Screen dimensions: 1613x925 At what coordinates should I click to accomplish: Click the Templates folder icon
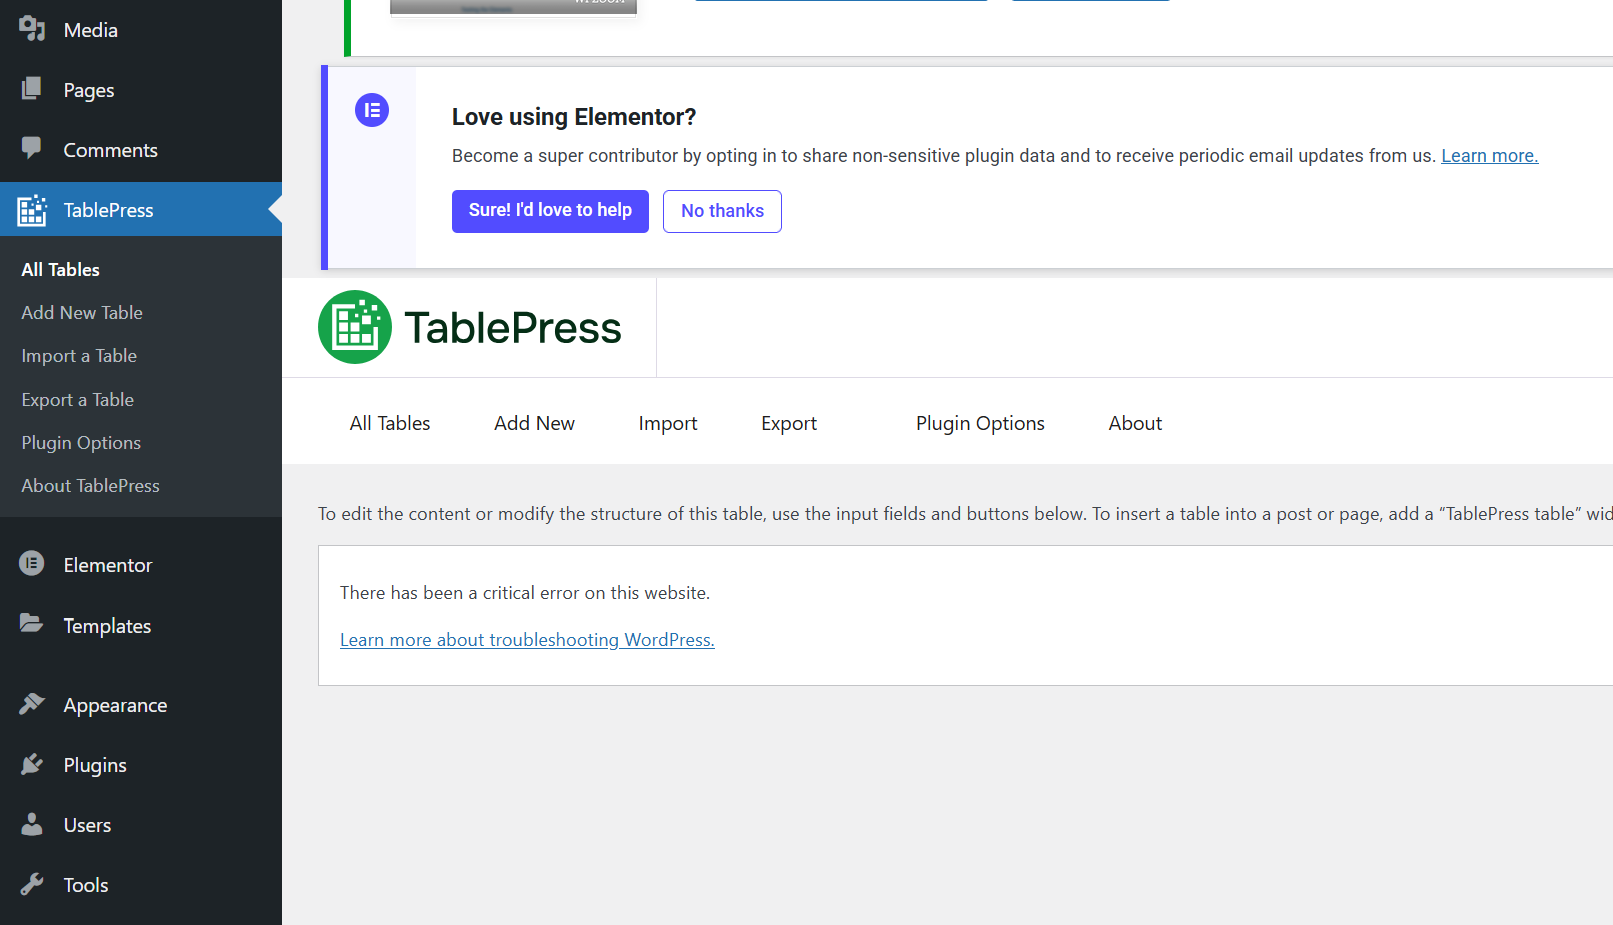(32, 624)
